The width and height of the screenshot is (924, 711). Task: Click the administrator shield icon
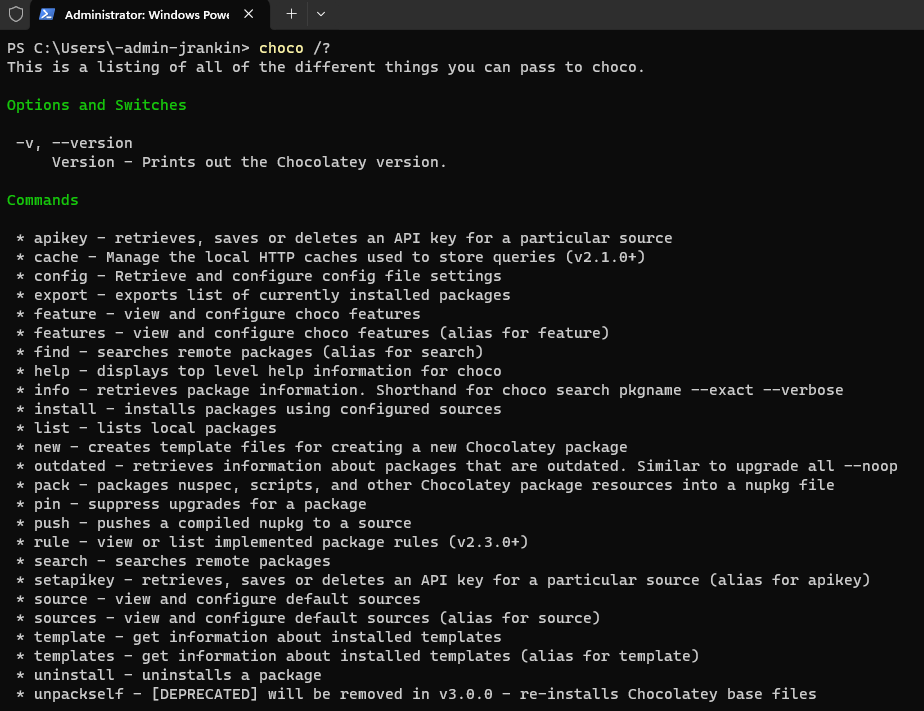[x=15, y=15]
